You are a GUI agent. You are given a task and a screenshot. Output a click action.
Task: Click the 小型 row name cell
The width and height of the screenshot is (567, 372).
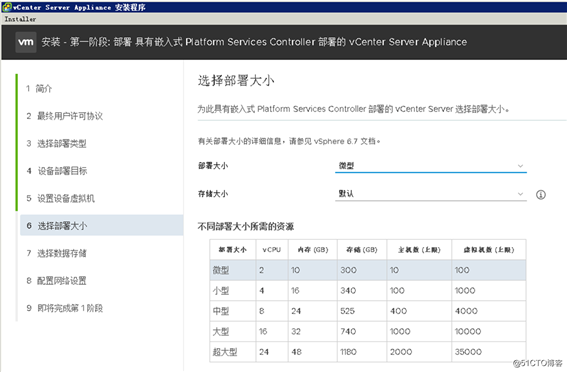[233, 291]
